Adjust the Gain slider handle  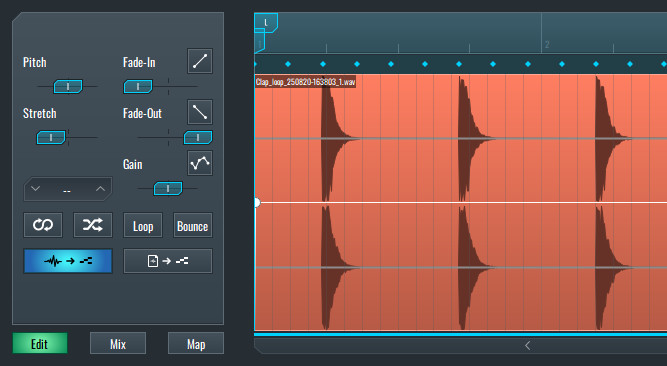click(168, 188)
